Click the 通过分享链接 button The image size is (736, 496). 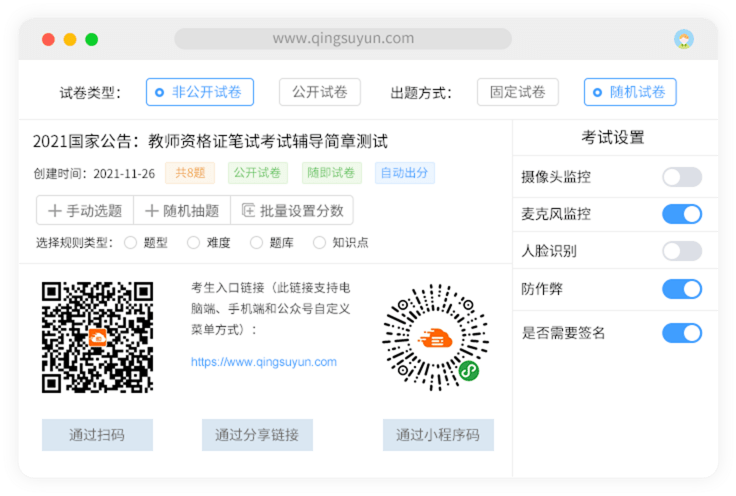pos(257,435)
